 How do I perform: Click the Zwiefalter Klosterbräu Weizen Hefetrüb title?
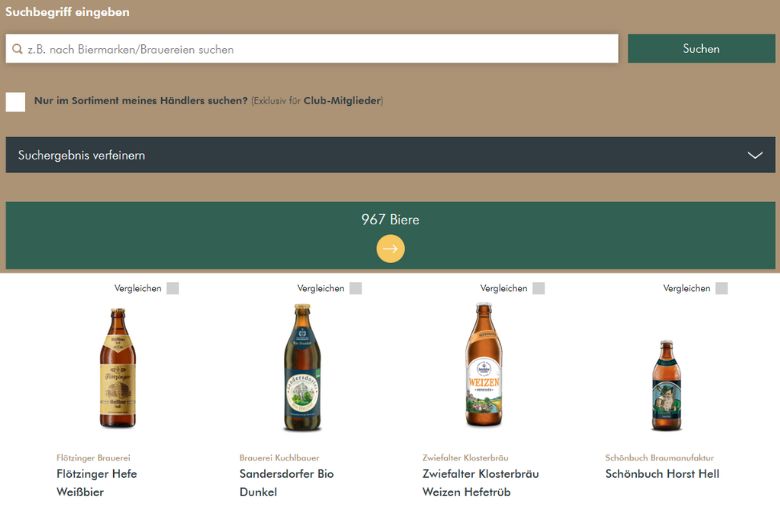point(480,483)
